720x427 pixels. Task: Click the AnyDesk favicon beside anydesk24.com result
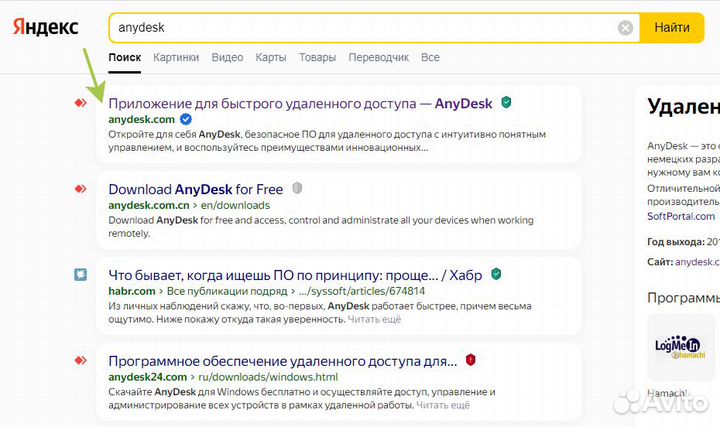(81, 360)
